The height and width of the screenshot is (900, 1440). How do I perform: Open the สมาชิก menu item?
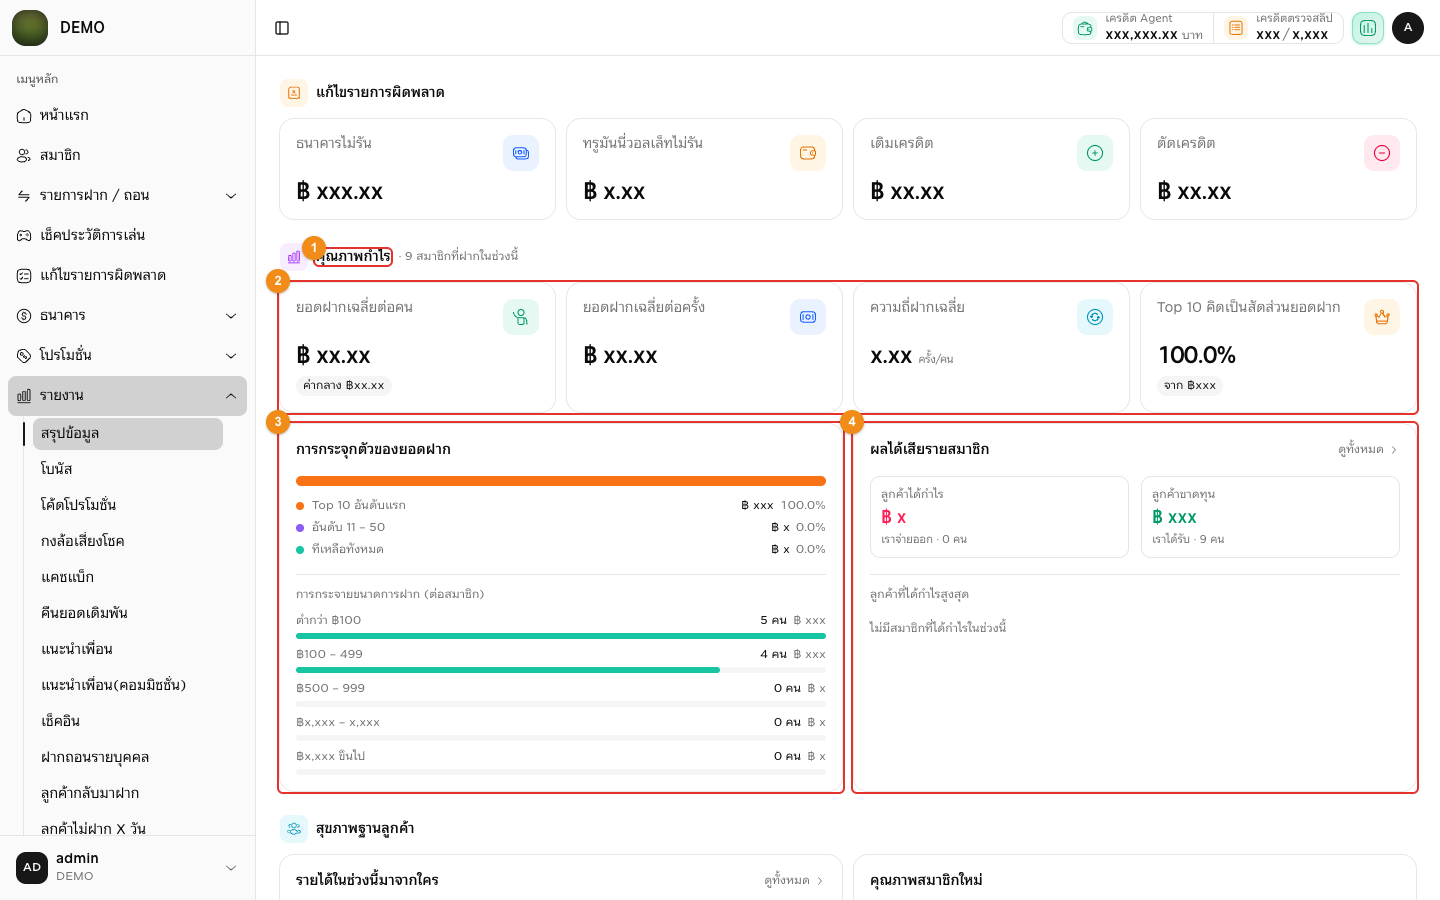coord(127,156)
